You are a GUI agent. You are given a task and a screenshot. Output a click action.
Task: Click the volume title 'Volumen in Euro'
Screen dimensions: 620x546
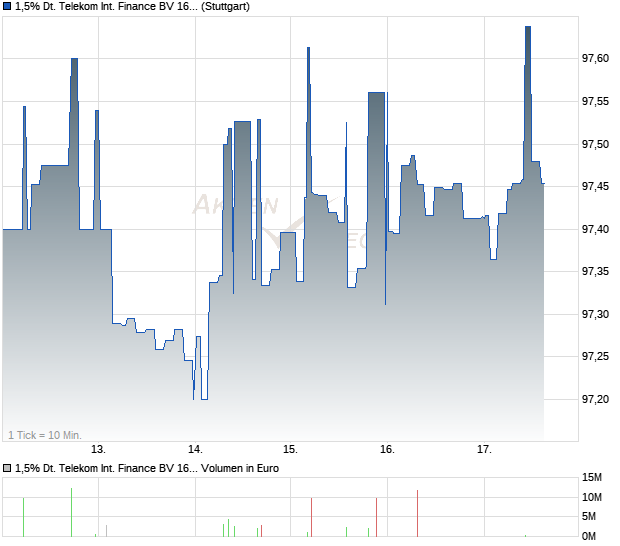pos(240,469)
